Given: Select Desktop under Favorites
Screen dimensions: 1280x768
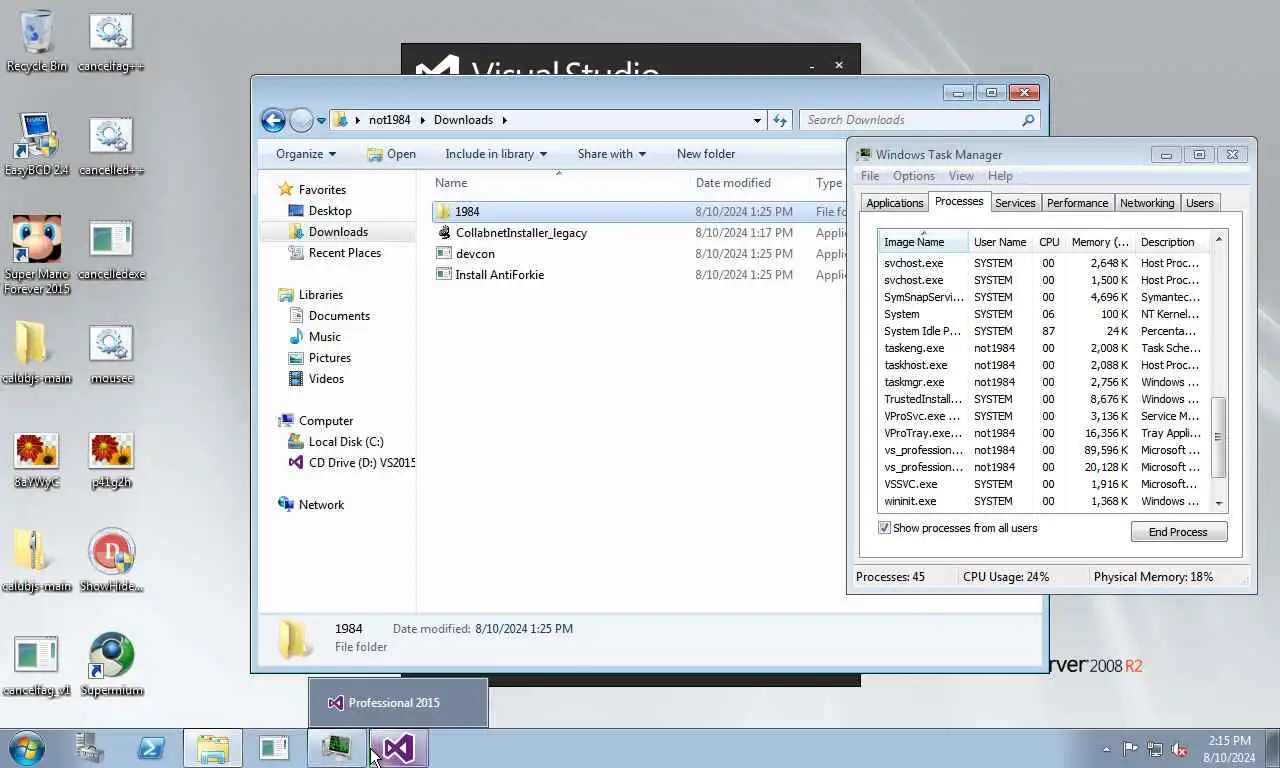Looking at the screenshot, I should (x=330, y=211).
